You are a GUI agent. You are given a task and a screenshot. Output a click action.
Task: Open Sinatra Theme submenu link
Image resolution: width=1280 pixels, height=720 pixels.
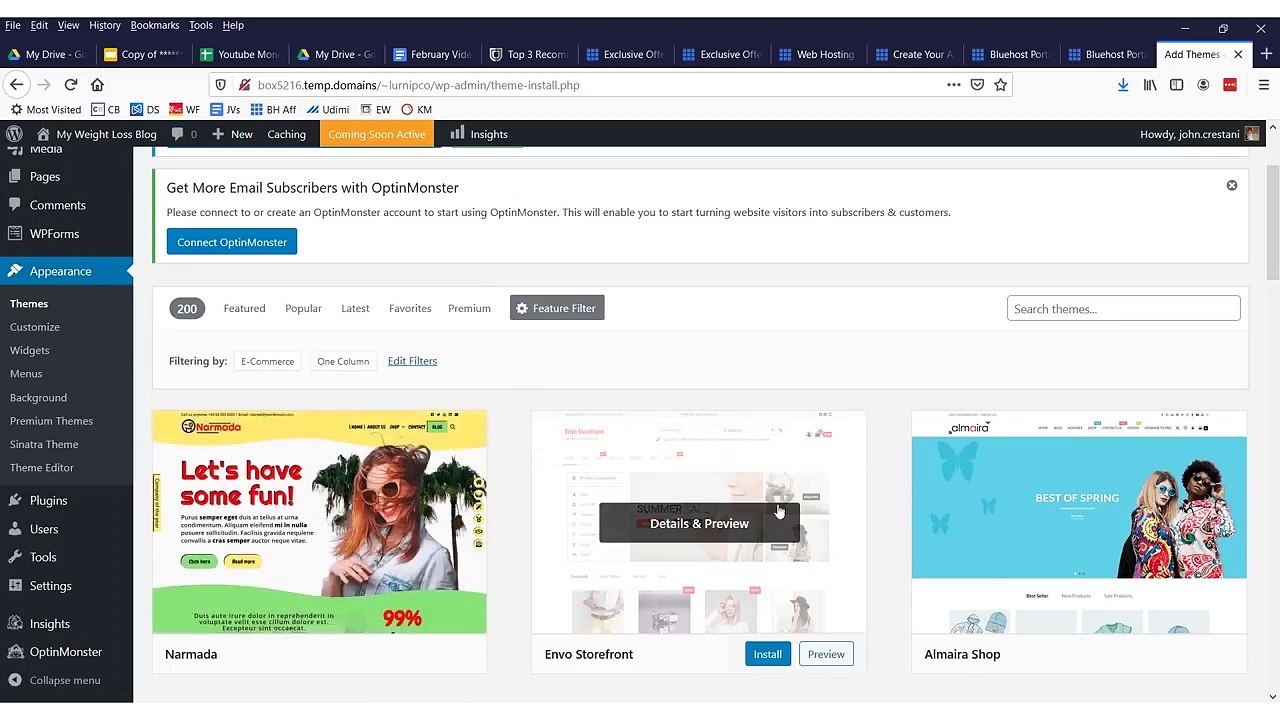click(44, 444)
